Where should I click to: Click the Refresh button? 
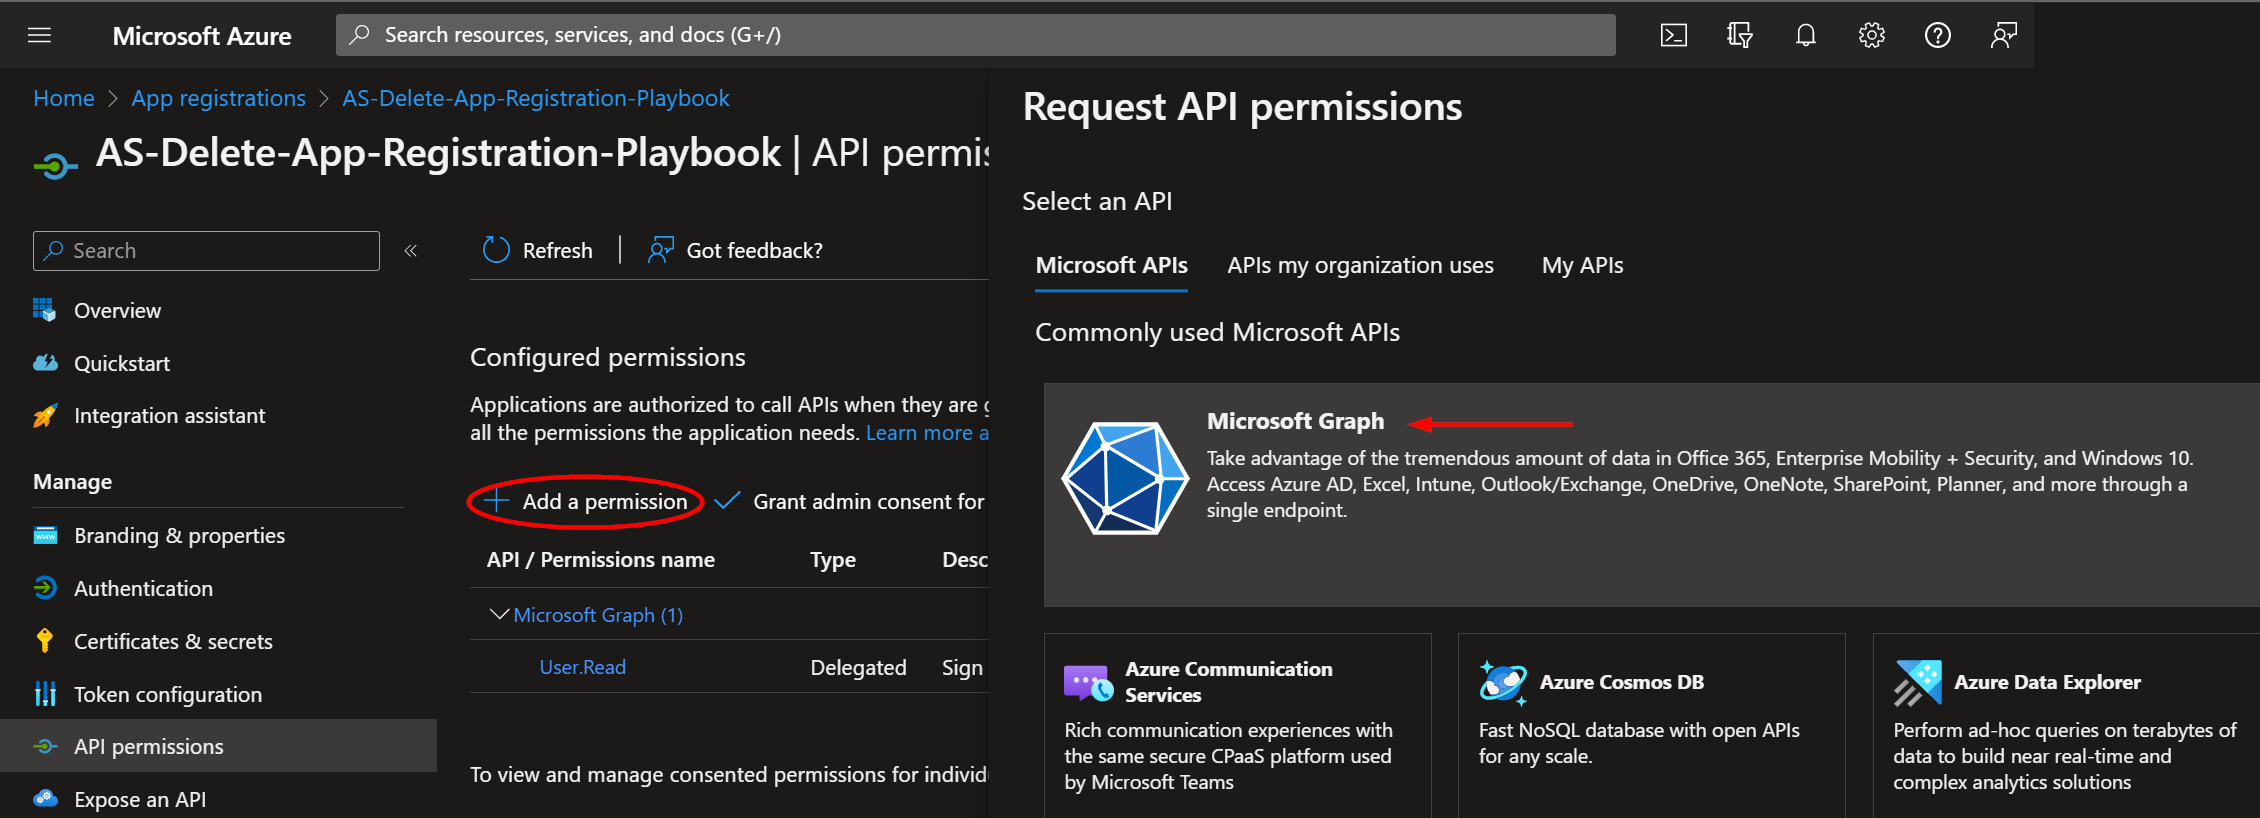[537, 250]
